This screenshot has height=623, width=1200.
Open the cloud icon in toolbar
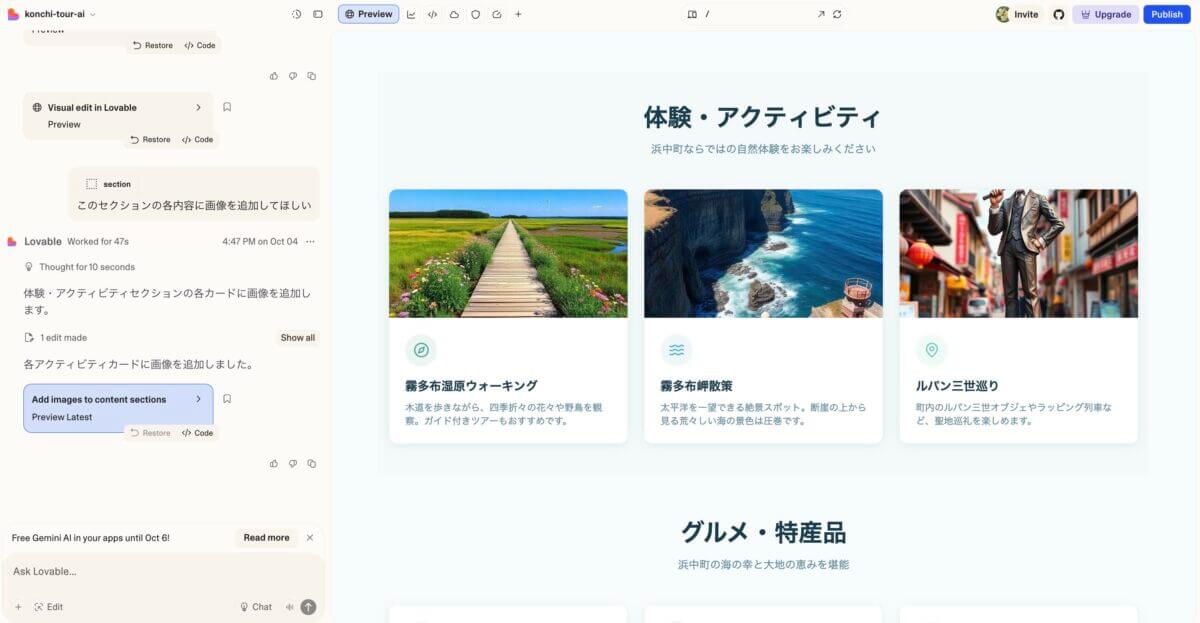tap(454, 14)
